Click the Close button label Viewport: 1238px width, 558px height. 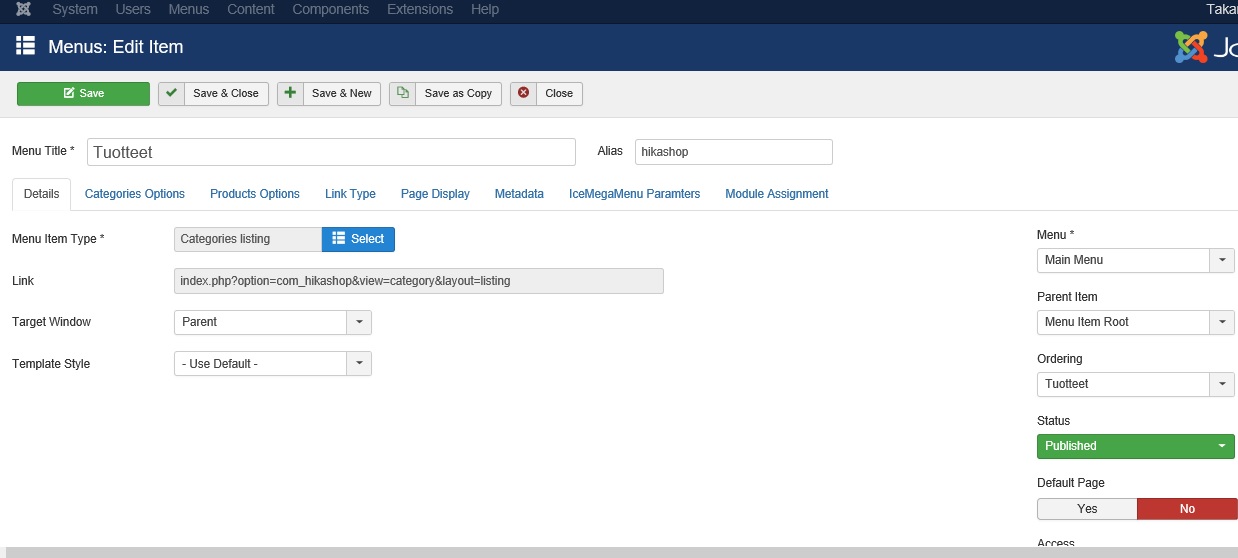pyautogui.click(x=559, y=93)
